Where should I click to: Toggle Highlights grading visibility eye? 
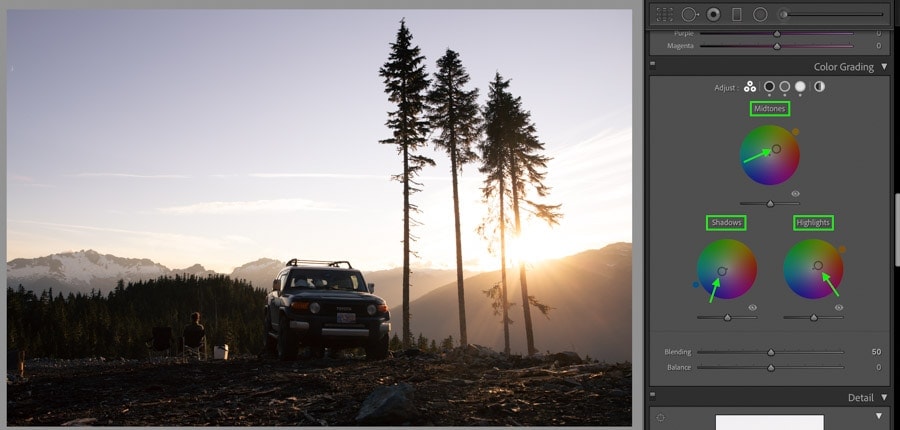(839, 308)
